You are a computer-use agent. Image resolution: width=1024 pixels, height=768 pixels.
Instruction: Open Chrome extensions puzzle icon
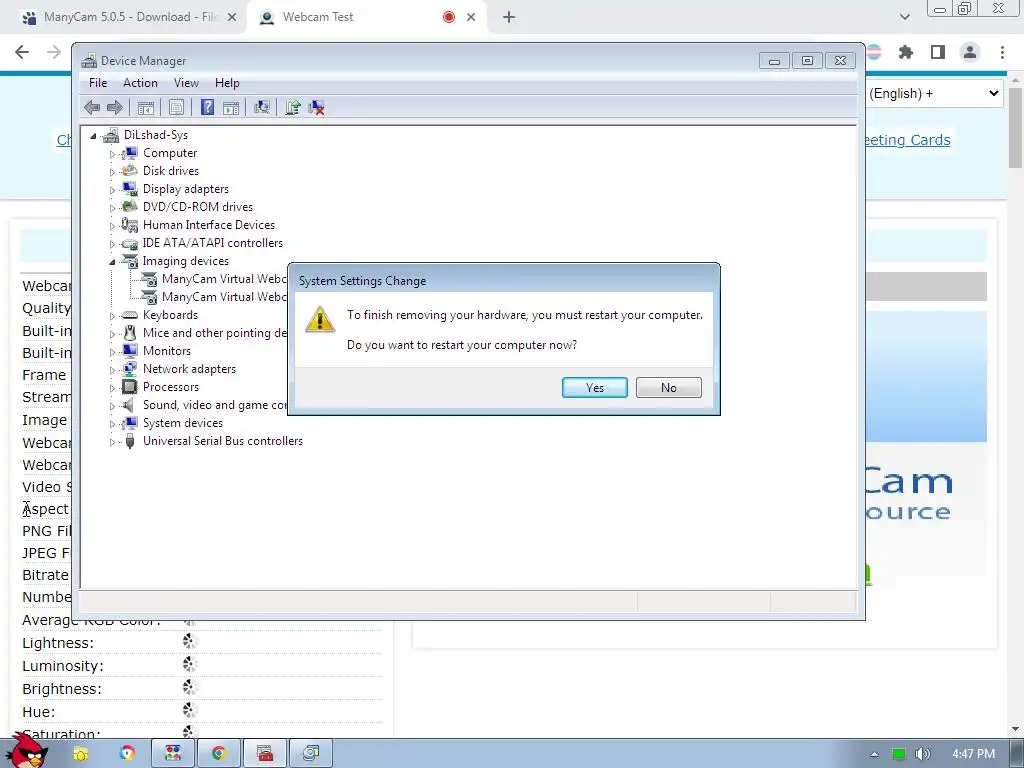pos(905,52)
